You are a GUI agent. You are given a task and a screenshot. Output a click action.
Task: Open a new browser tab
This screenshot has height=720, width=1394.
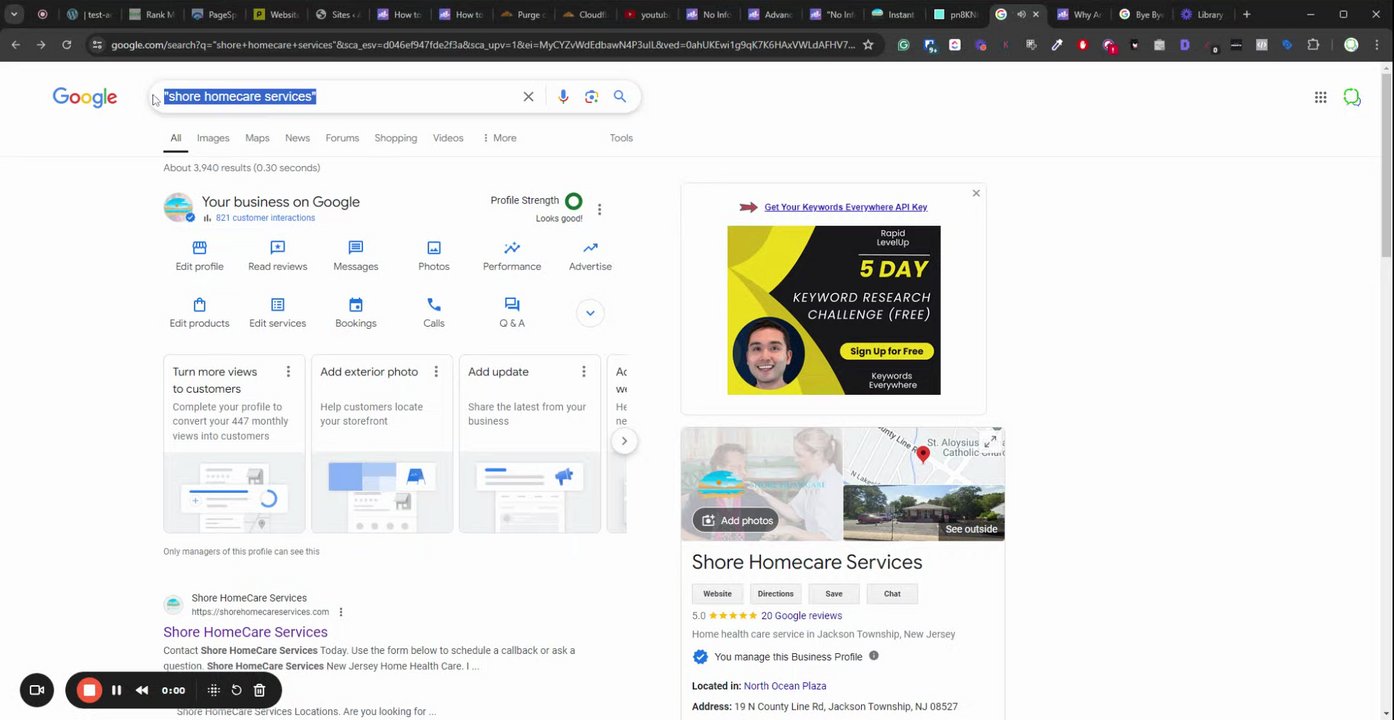point(1246,14)
